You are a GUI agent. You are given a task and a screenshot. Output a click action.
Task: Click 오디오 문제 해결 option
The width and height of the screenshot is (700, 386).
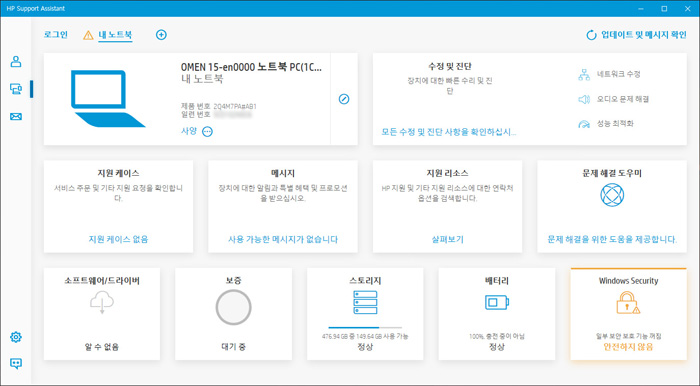tap(623, 99)
